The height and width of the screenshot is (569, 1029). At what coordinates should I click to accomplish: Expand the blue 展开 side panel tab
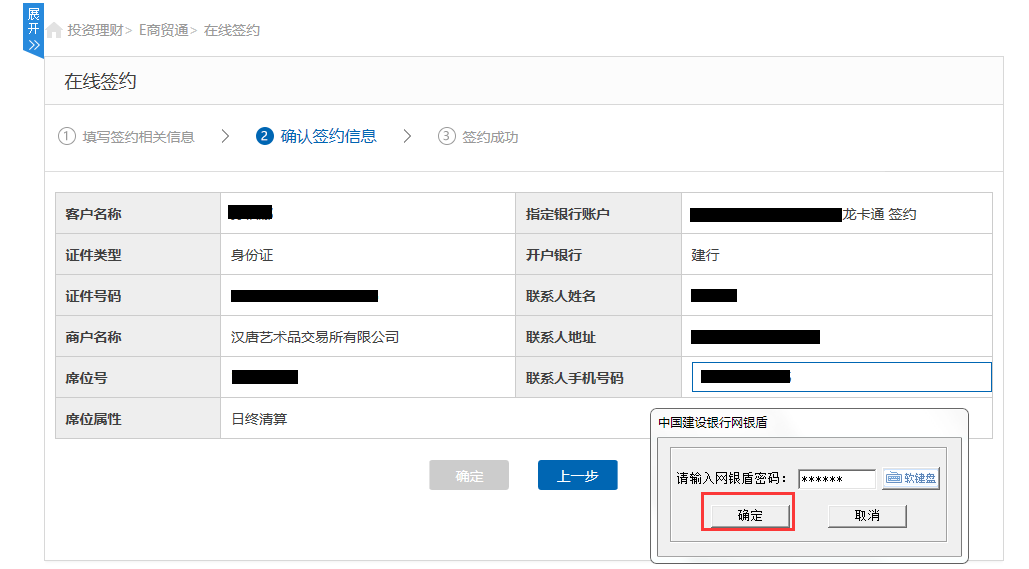tap(33, 30)
